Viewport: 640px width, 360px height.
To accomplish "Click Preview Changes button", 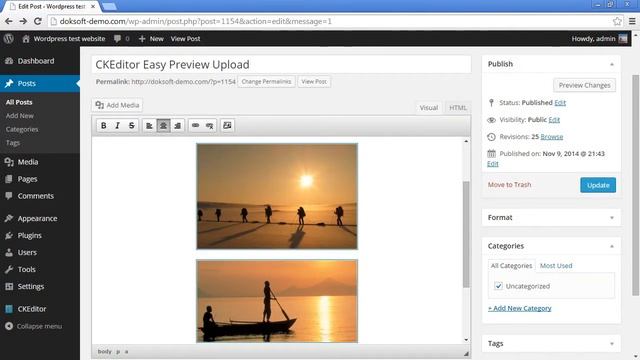I will (584, 85).
